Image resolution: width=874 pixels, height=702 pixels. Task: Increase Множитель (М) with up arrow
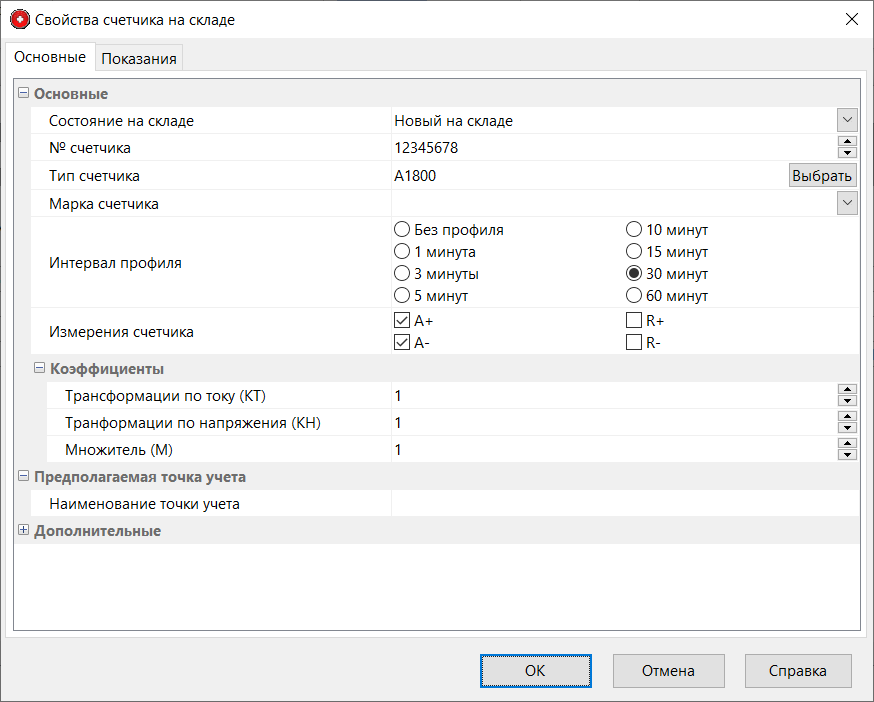pyautogui.click(x=847, y=444)
